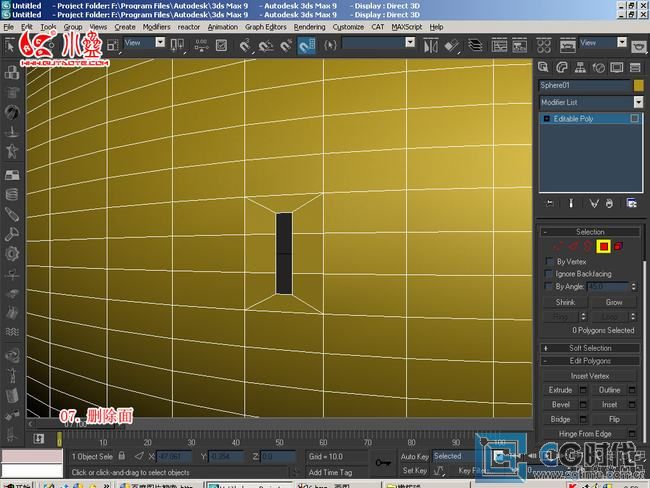Click Remove Modifier from stack icon
This screenshot has width=650, height=488.
(x=609, y=203)
